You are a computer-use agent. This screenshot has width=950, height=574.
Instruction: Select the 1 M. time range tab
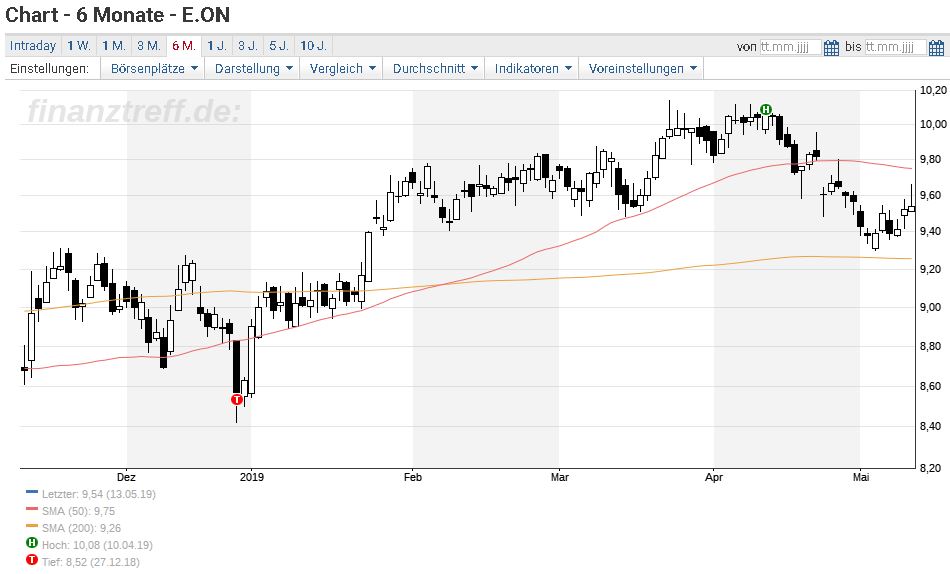click(113, 46)
